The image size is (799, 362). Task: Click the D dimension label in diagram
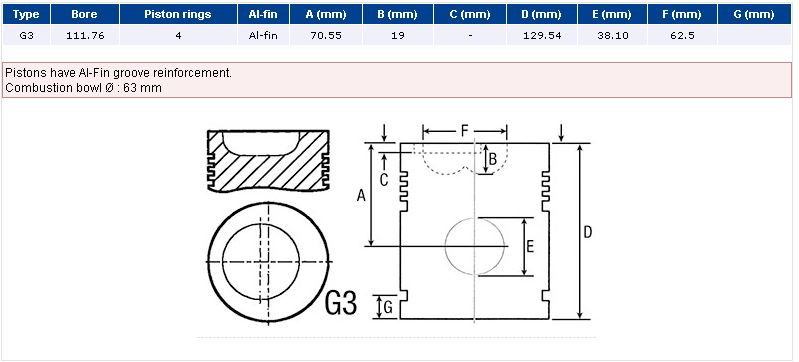click(x=588, y=232)
